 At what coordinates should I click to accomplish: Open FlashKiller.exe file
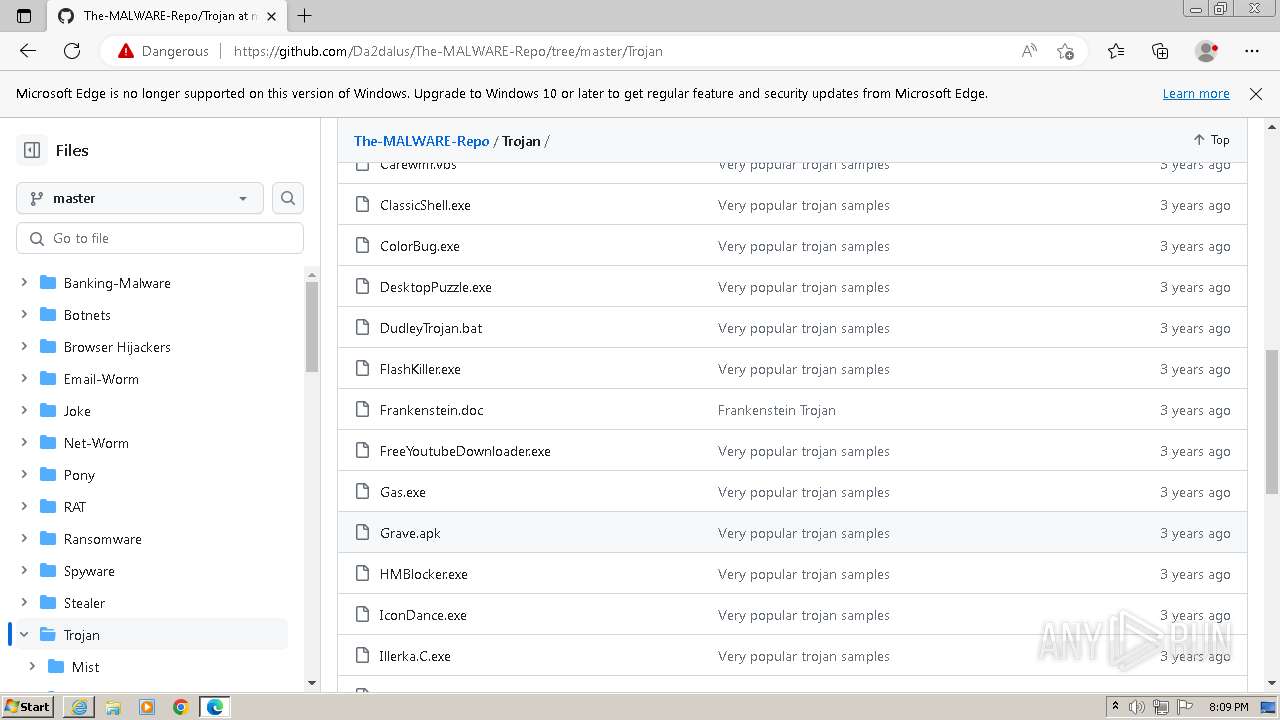pyautogui.click(x=420, y=369)
